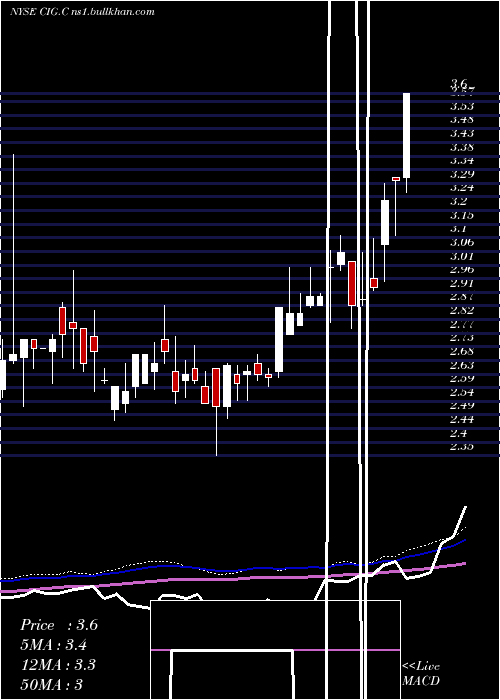Select the 3.15 price axis label
The width and height of the screenshot is (500, 700).
(x=462, y=215)
